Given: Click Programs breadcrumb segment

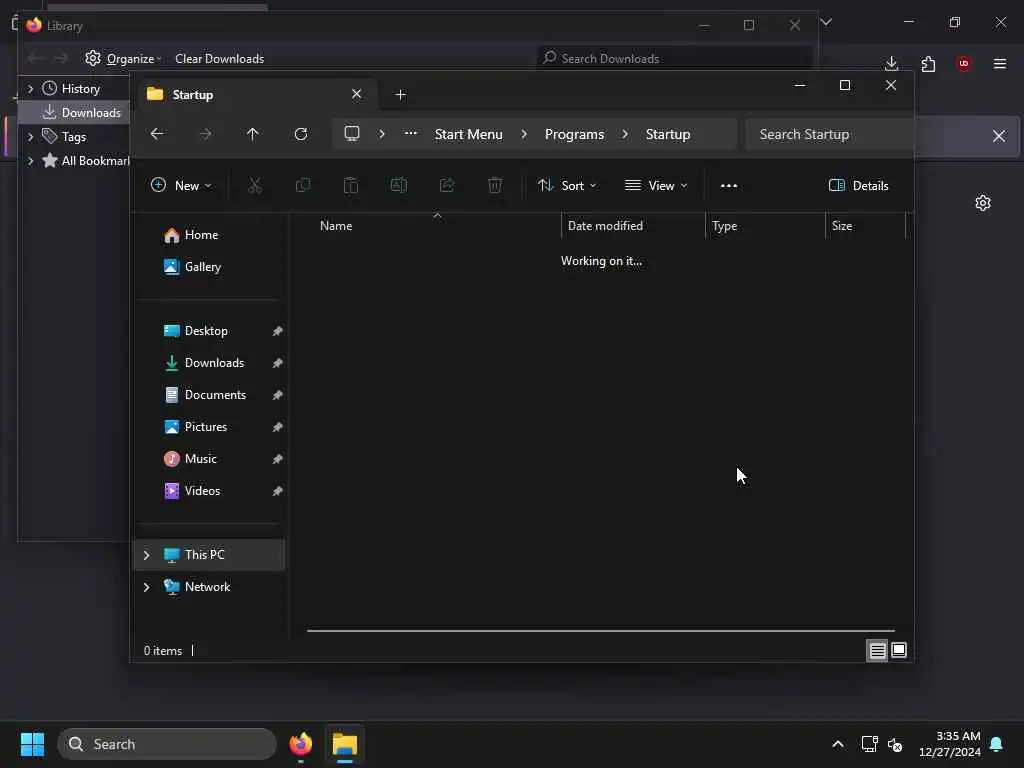Looking at the screenshot, I should tap(575, 134).
